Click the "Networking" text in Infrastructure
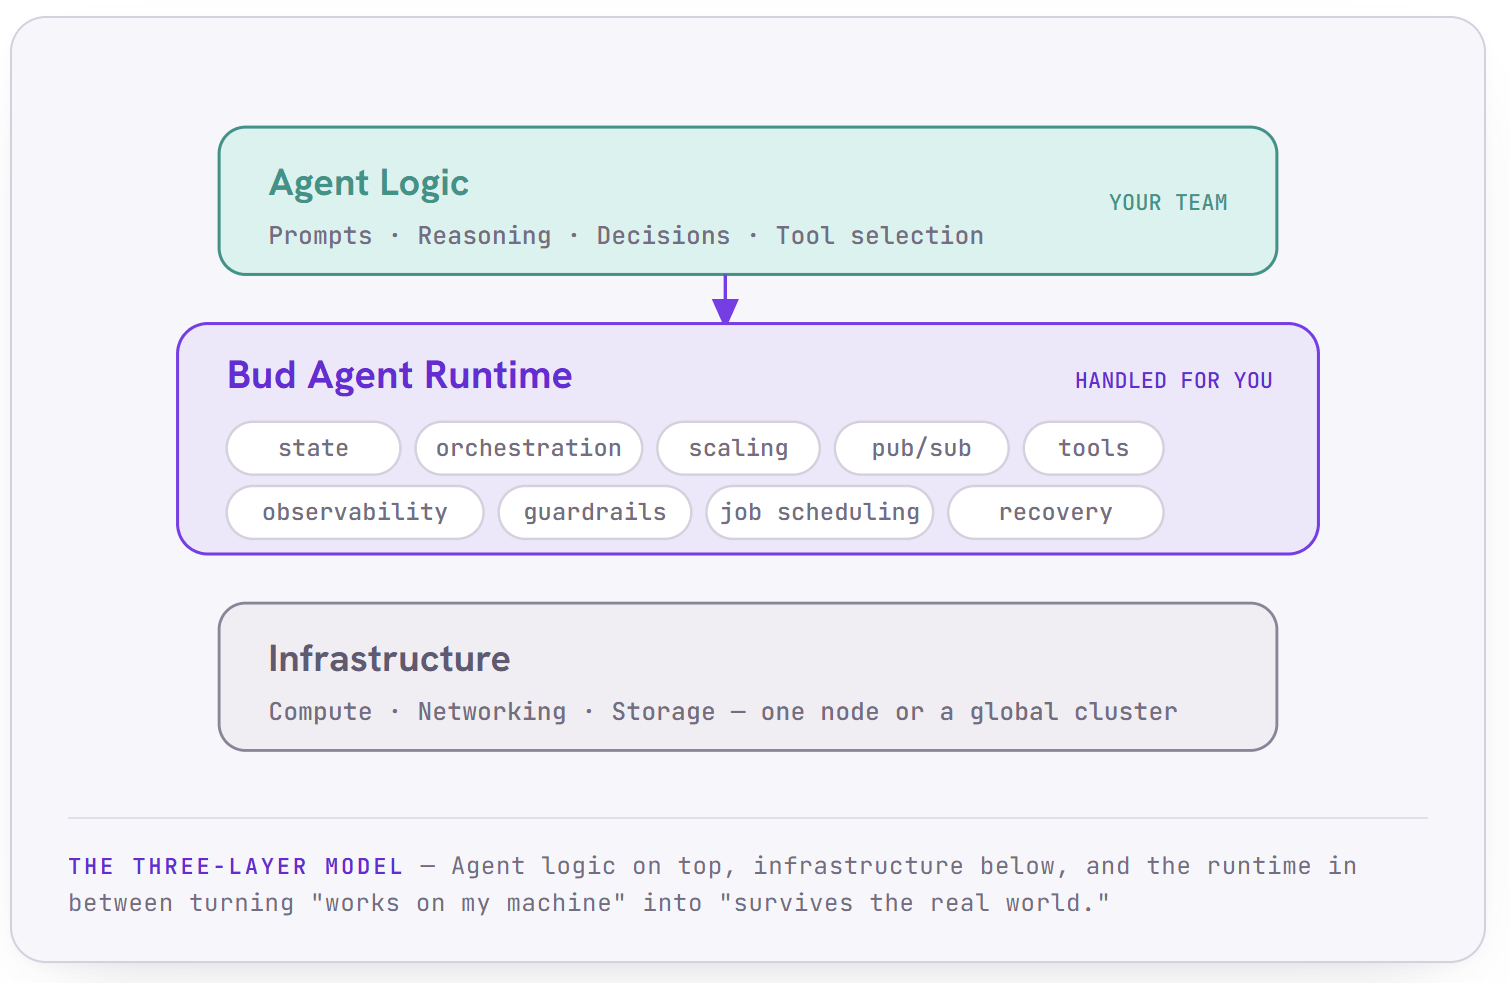 [x=492, y=712]
